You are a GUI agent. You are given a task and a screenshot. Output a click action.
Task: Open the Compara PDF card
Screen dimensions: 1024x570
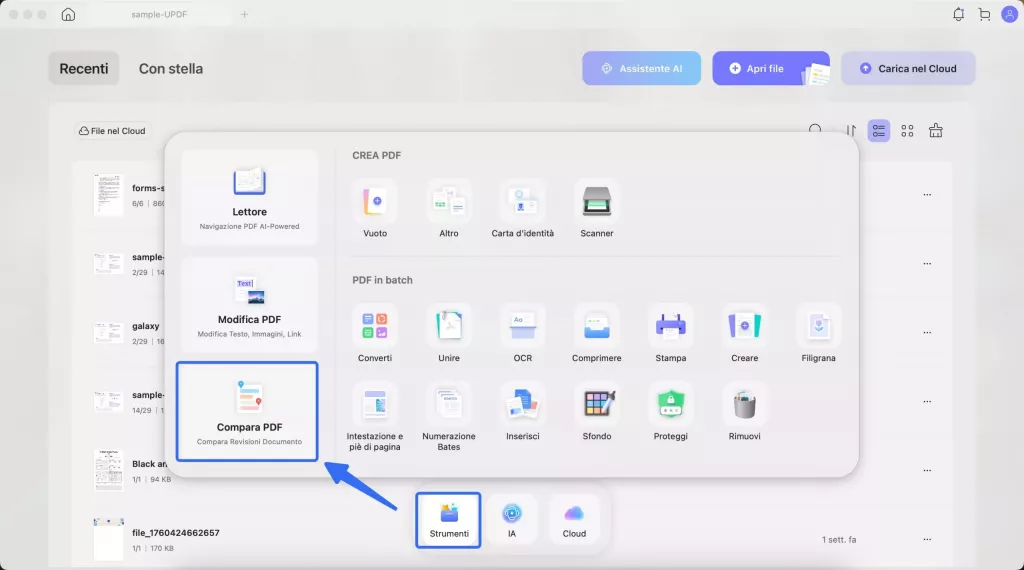tap(247, 411)
